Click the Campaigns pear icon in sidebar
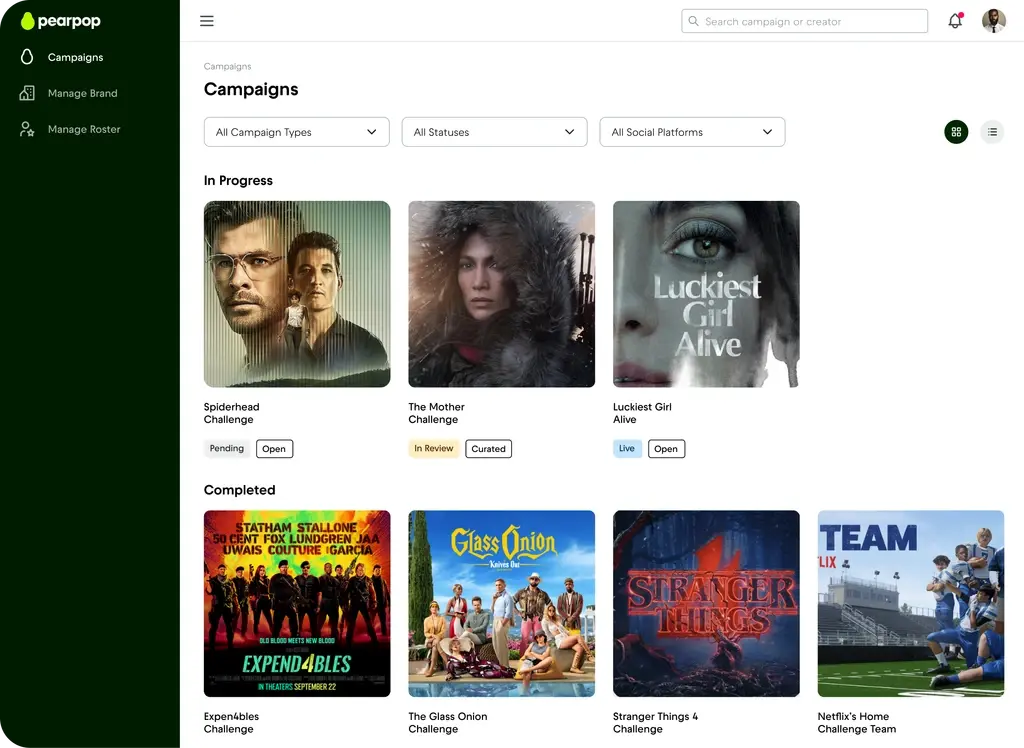1024x748 pixels. tap(27, 57)
